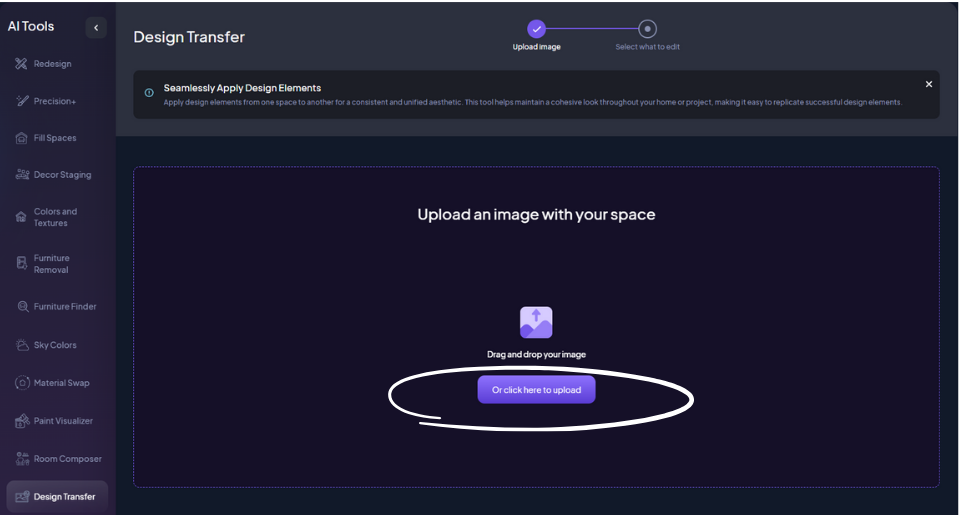The height and width of the screenshot is (515, 961).
Task: Collapse the AI Tools sidebar
Action: point(96,28)
